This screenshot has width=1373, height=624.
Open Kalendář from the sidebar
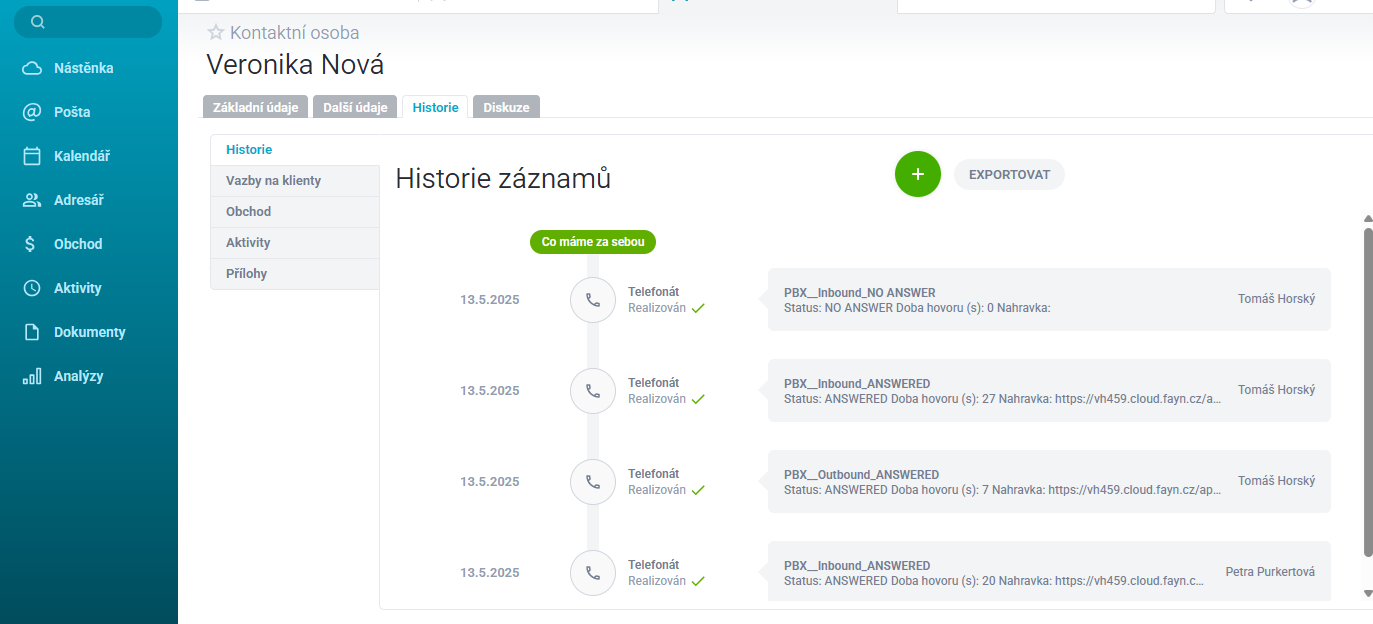coord(81,156)
